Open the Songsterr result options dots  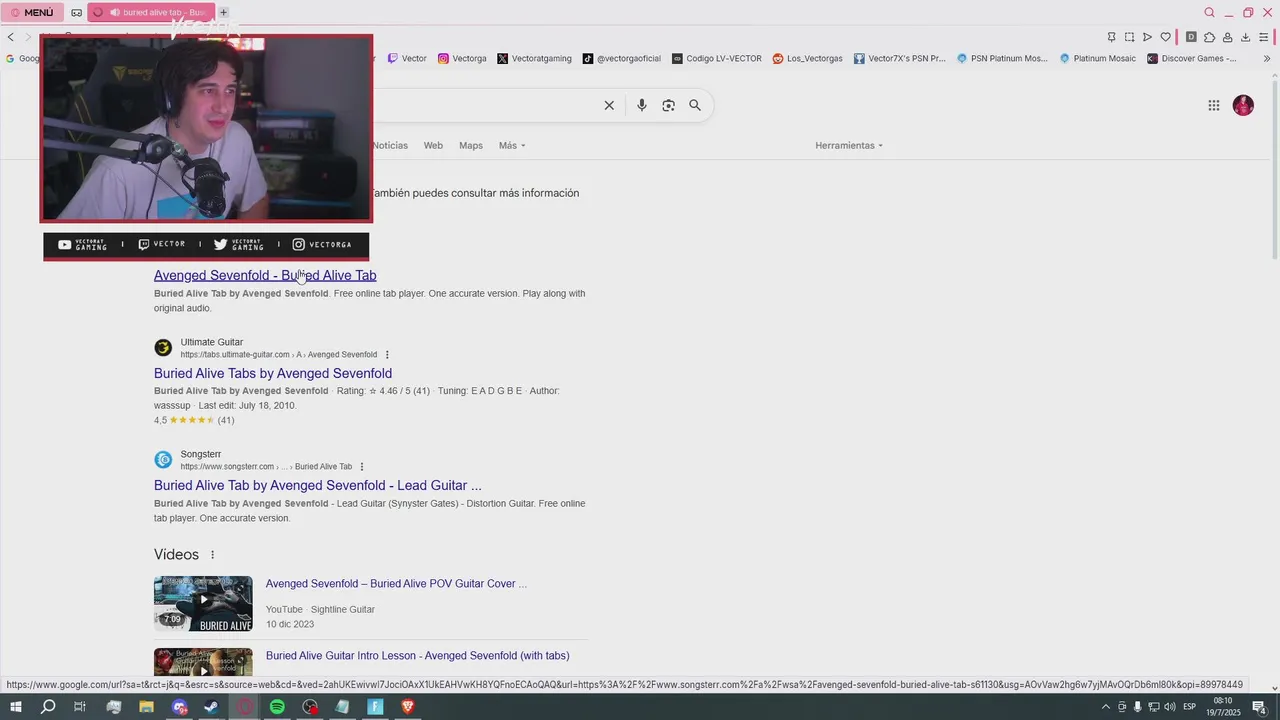[362, 467]
